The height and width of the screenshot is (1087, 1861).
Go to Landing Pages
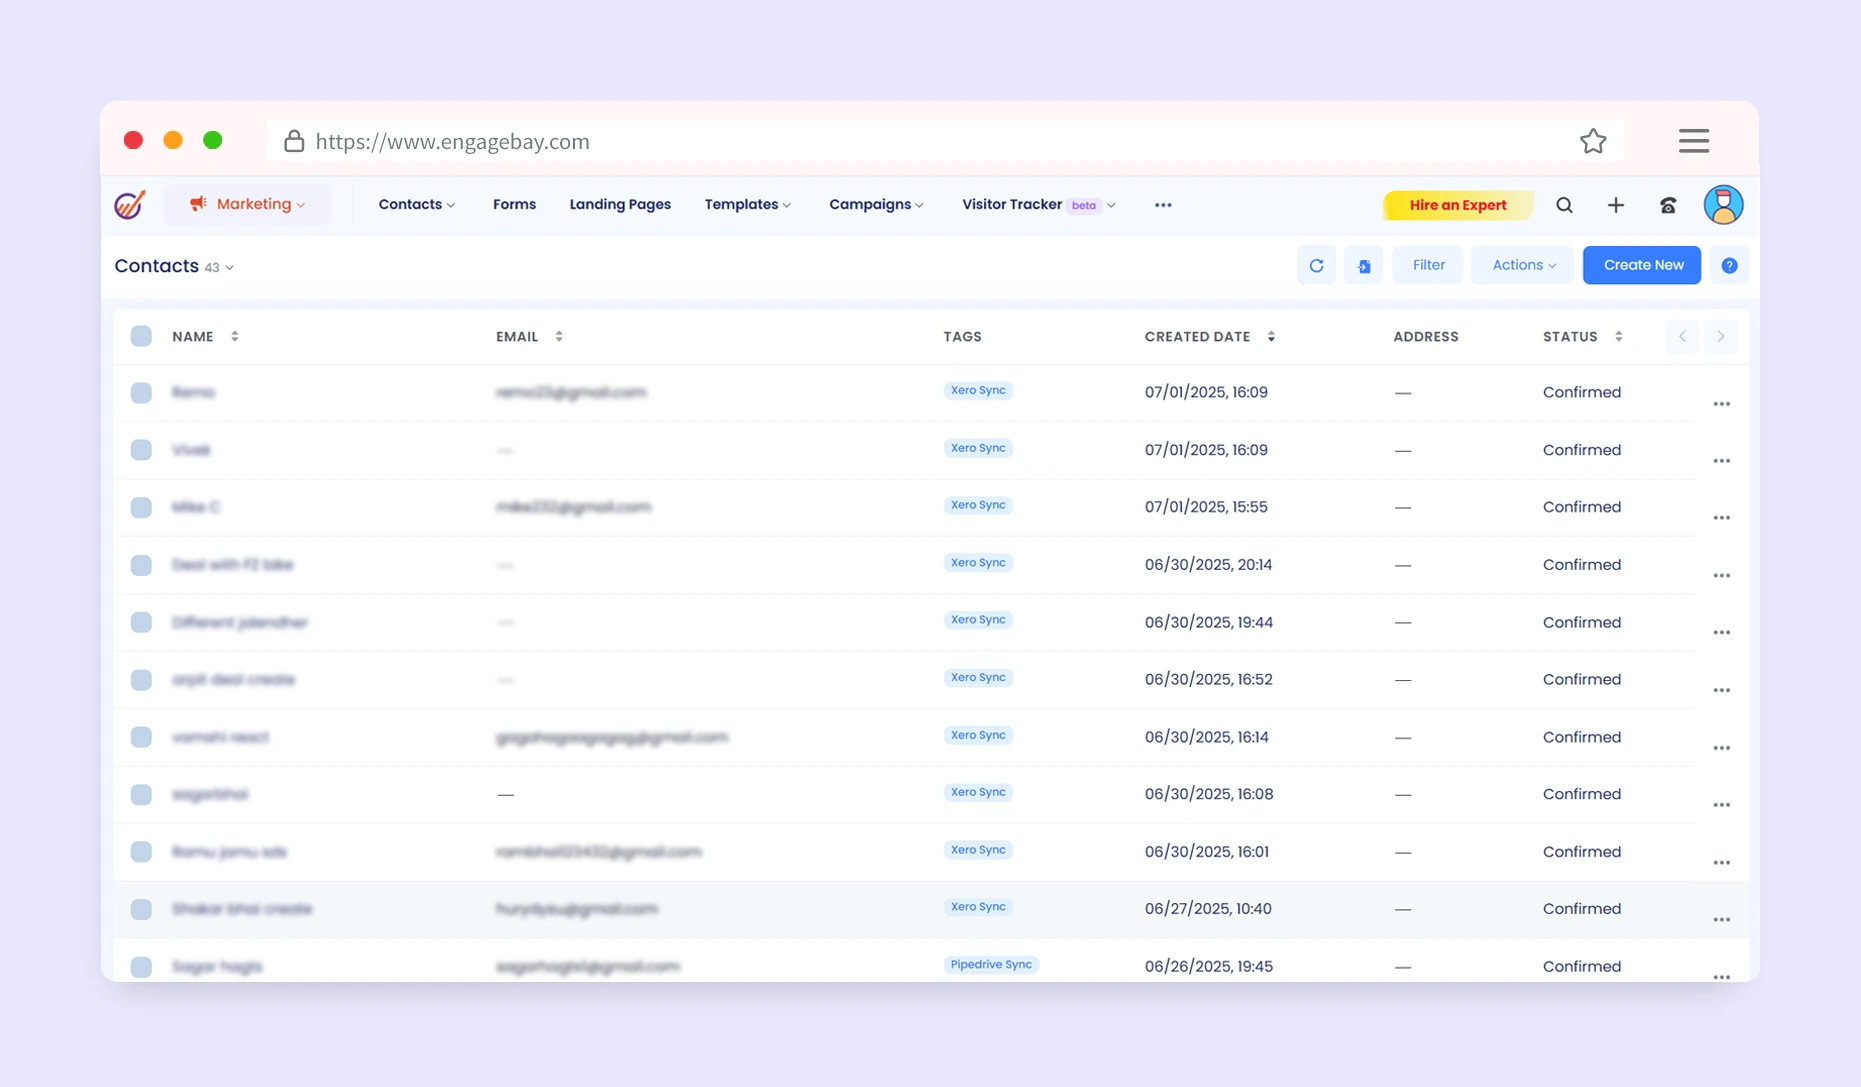[x=619, y=205]
